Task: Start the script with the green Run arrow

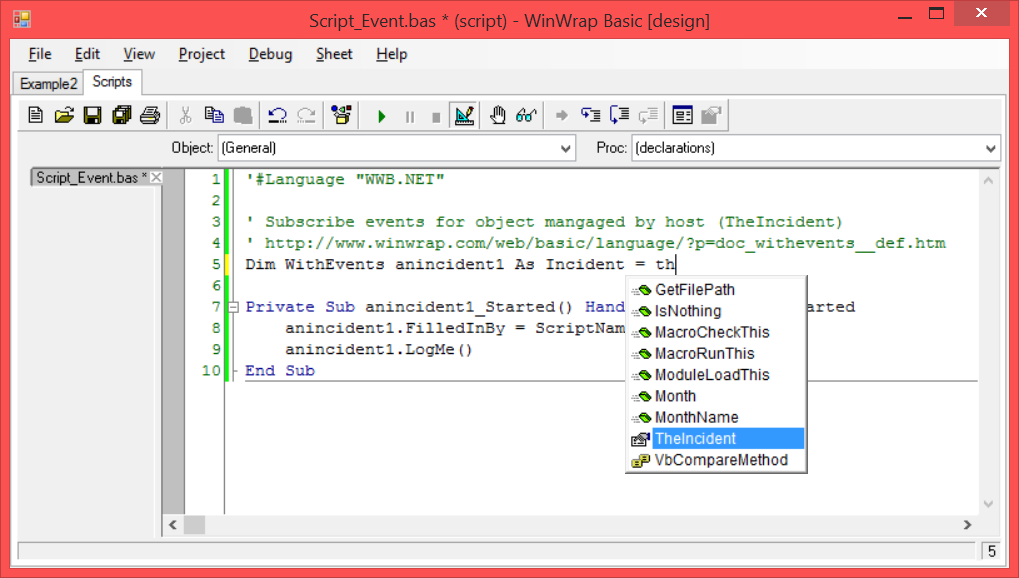Action: click(381, 116)
